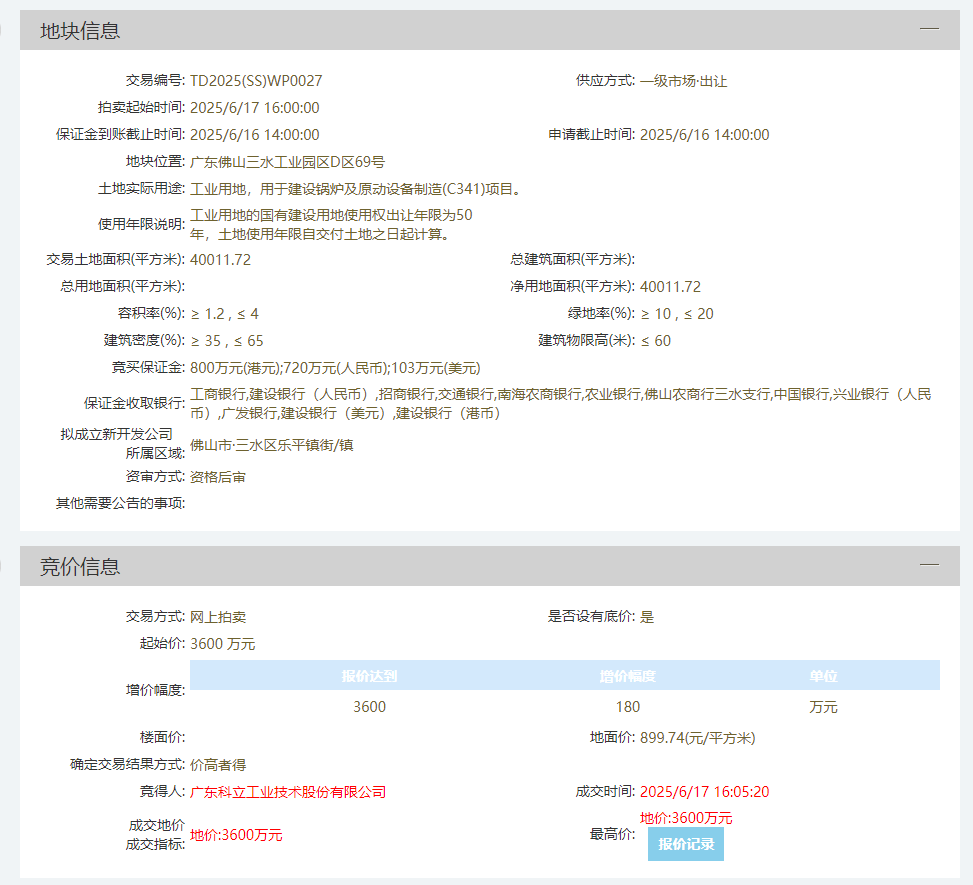
Task: Click the 报价达到 table column header
Action: (369, 676)
